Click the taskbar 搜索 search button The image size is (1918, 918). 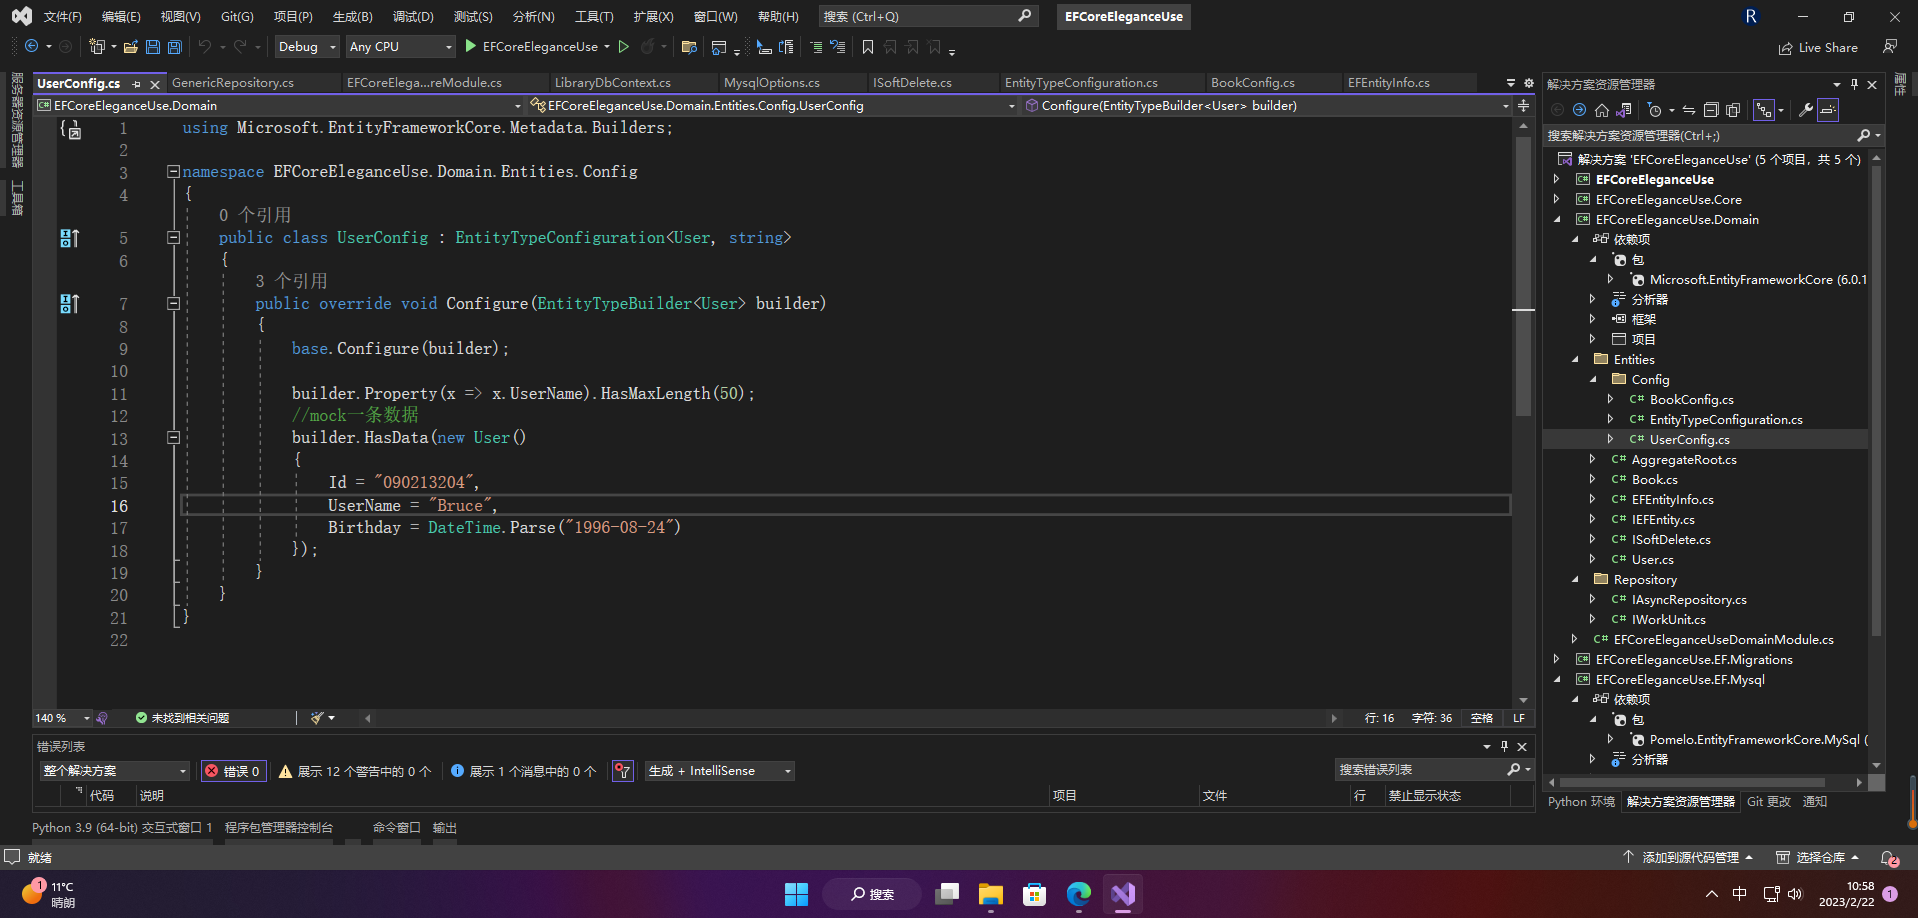point(872,894)
